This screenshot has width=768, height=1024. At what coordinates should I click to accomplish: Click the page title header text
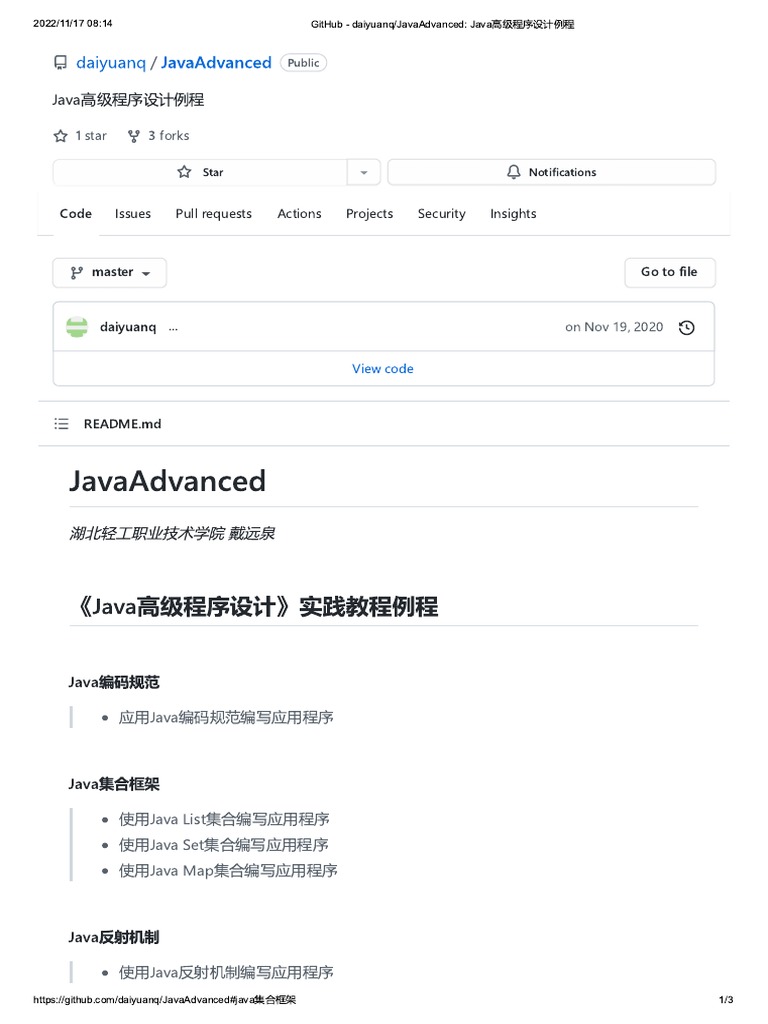(x=443, y=24)
